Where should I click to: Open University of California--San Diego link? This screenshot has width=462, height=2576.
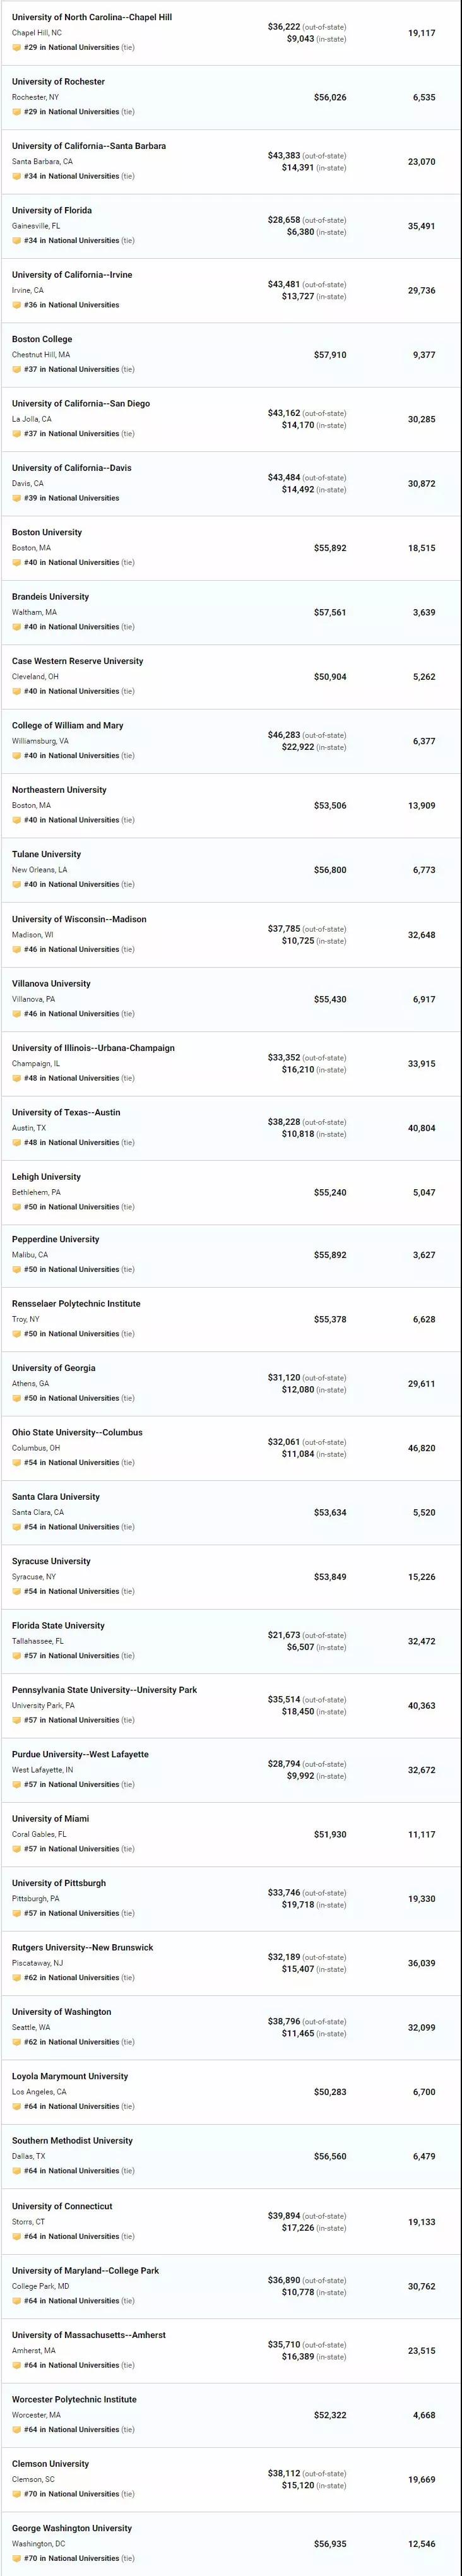pos(81,403)
